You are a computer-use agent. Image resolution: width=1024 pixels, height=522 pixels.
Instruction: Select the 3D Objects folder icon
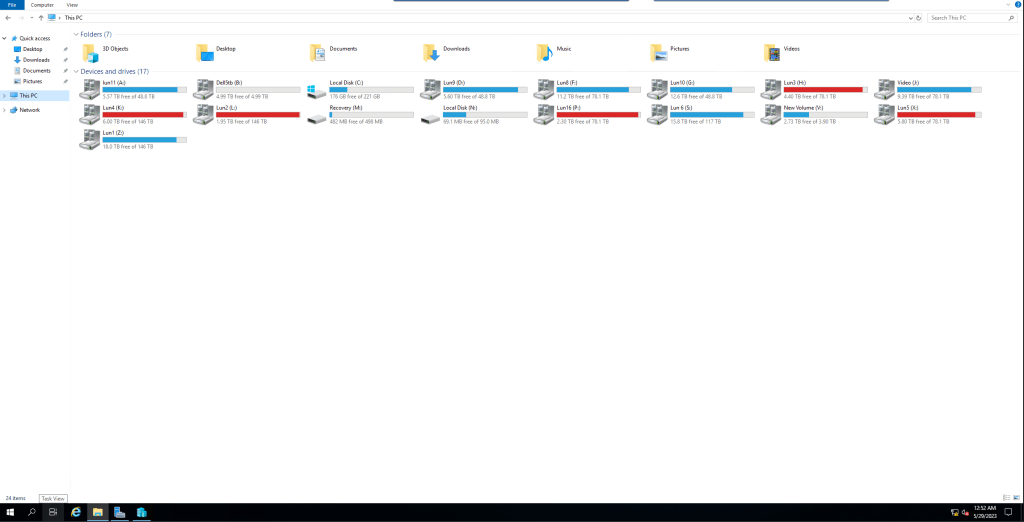pos(91,53)
